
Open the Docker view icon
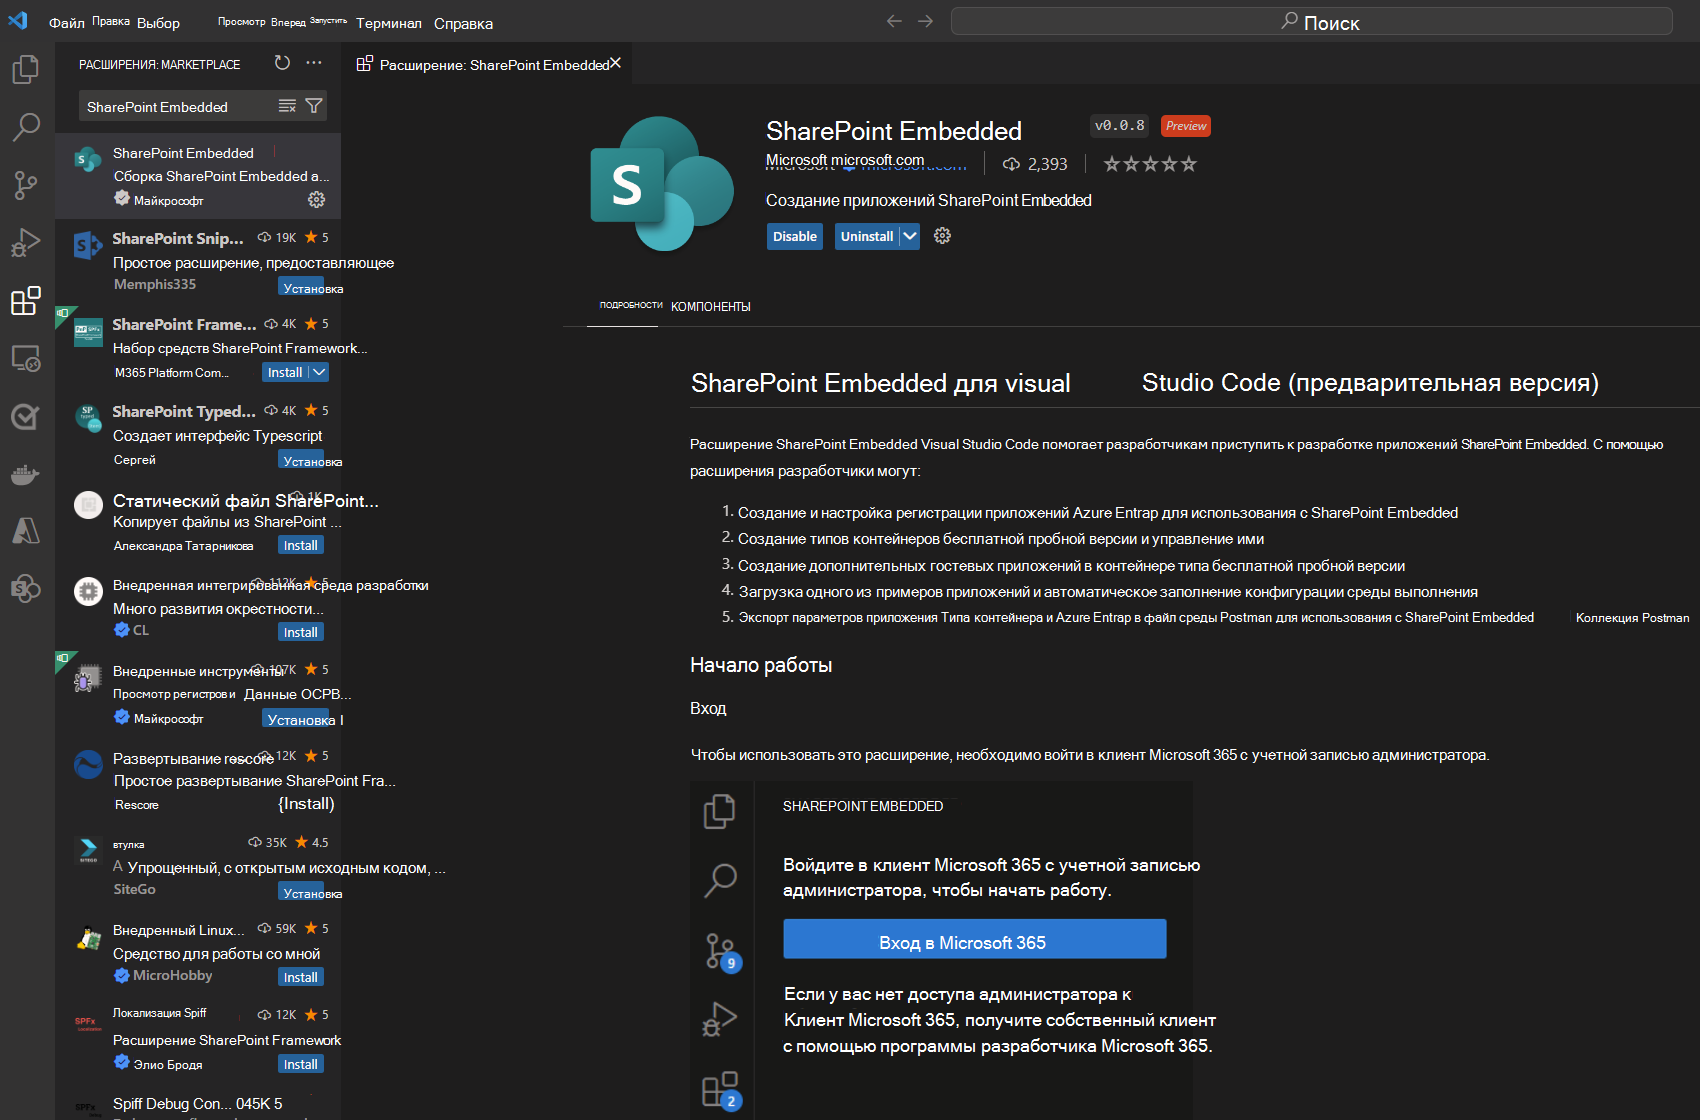[26, 474]
